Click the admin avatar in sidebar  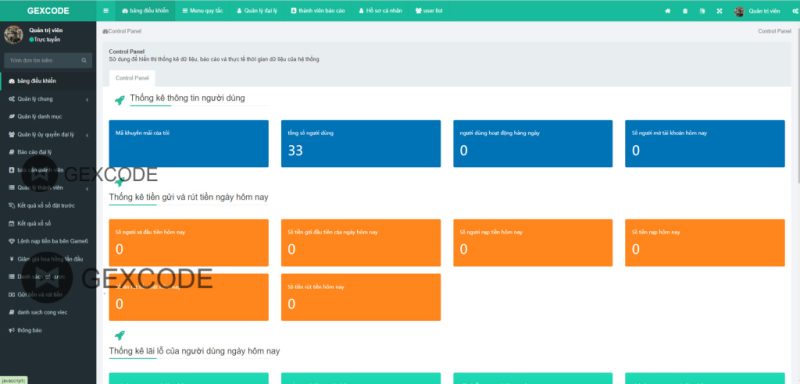tap(13, 35)
